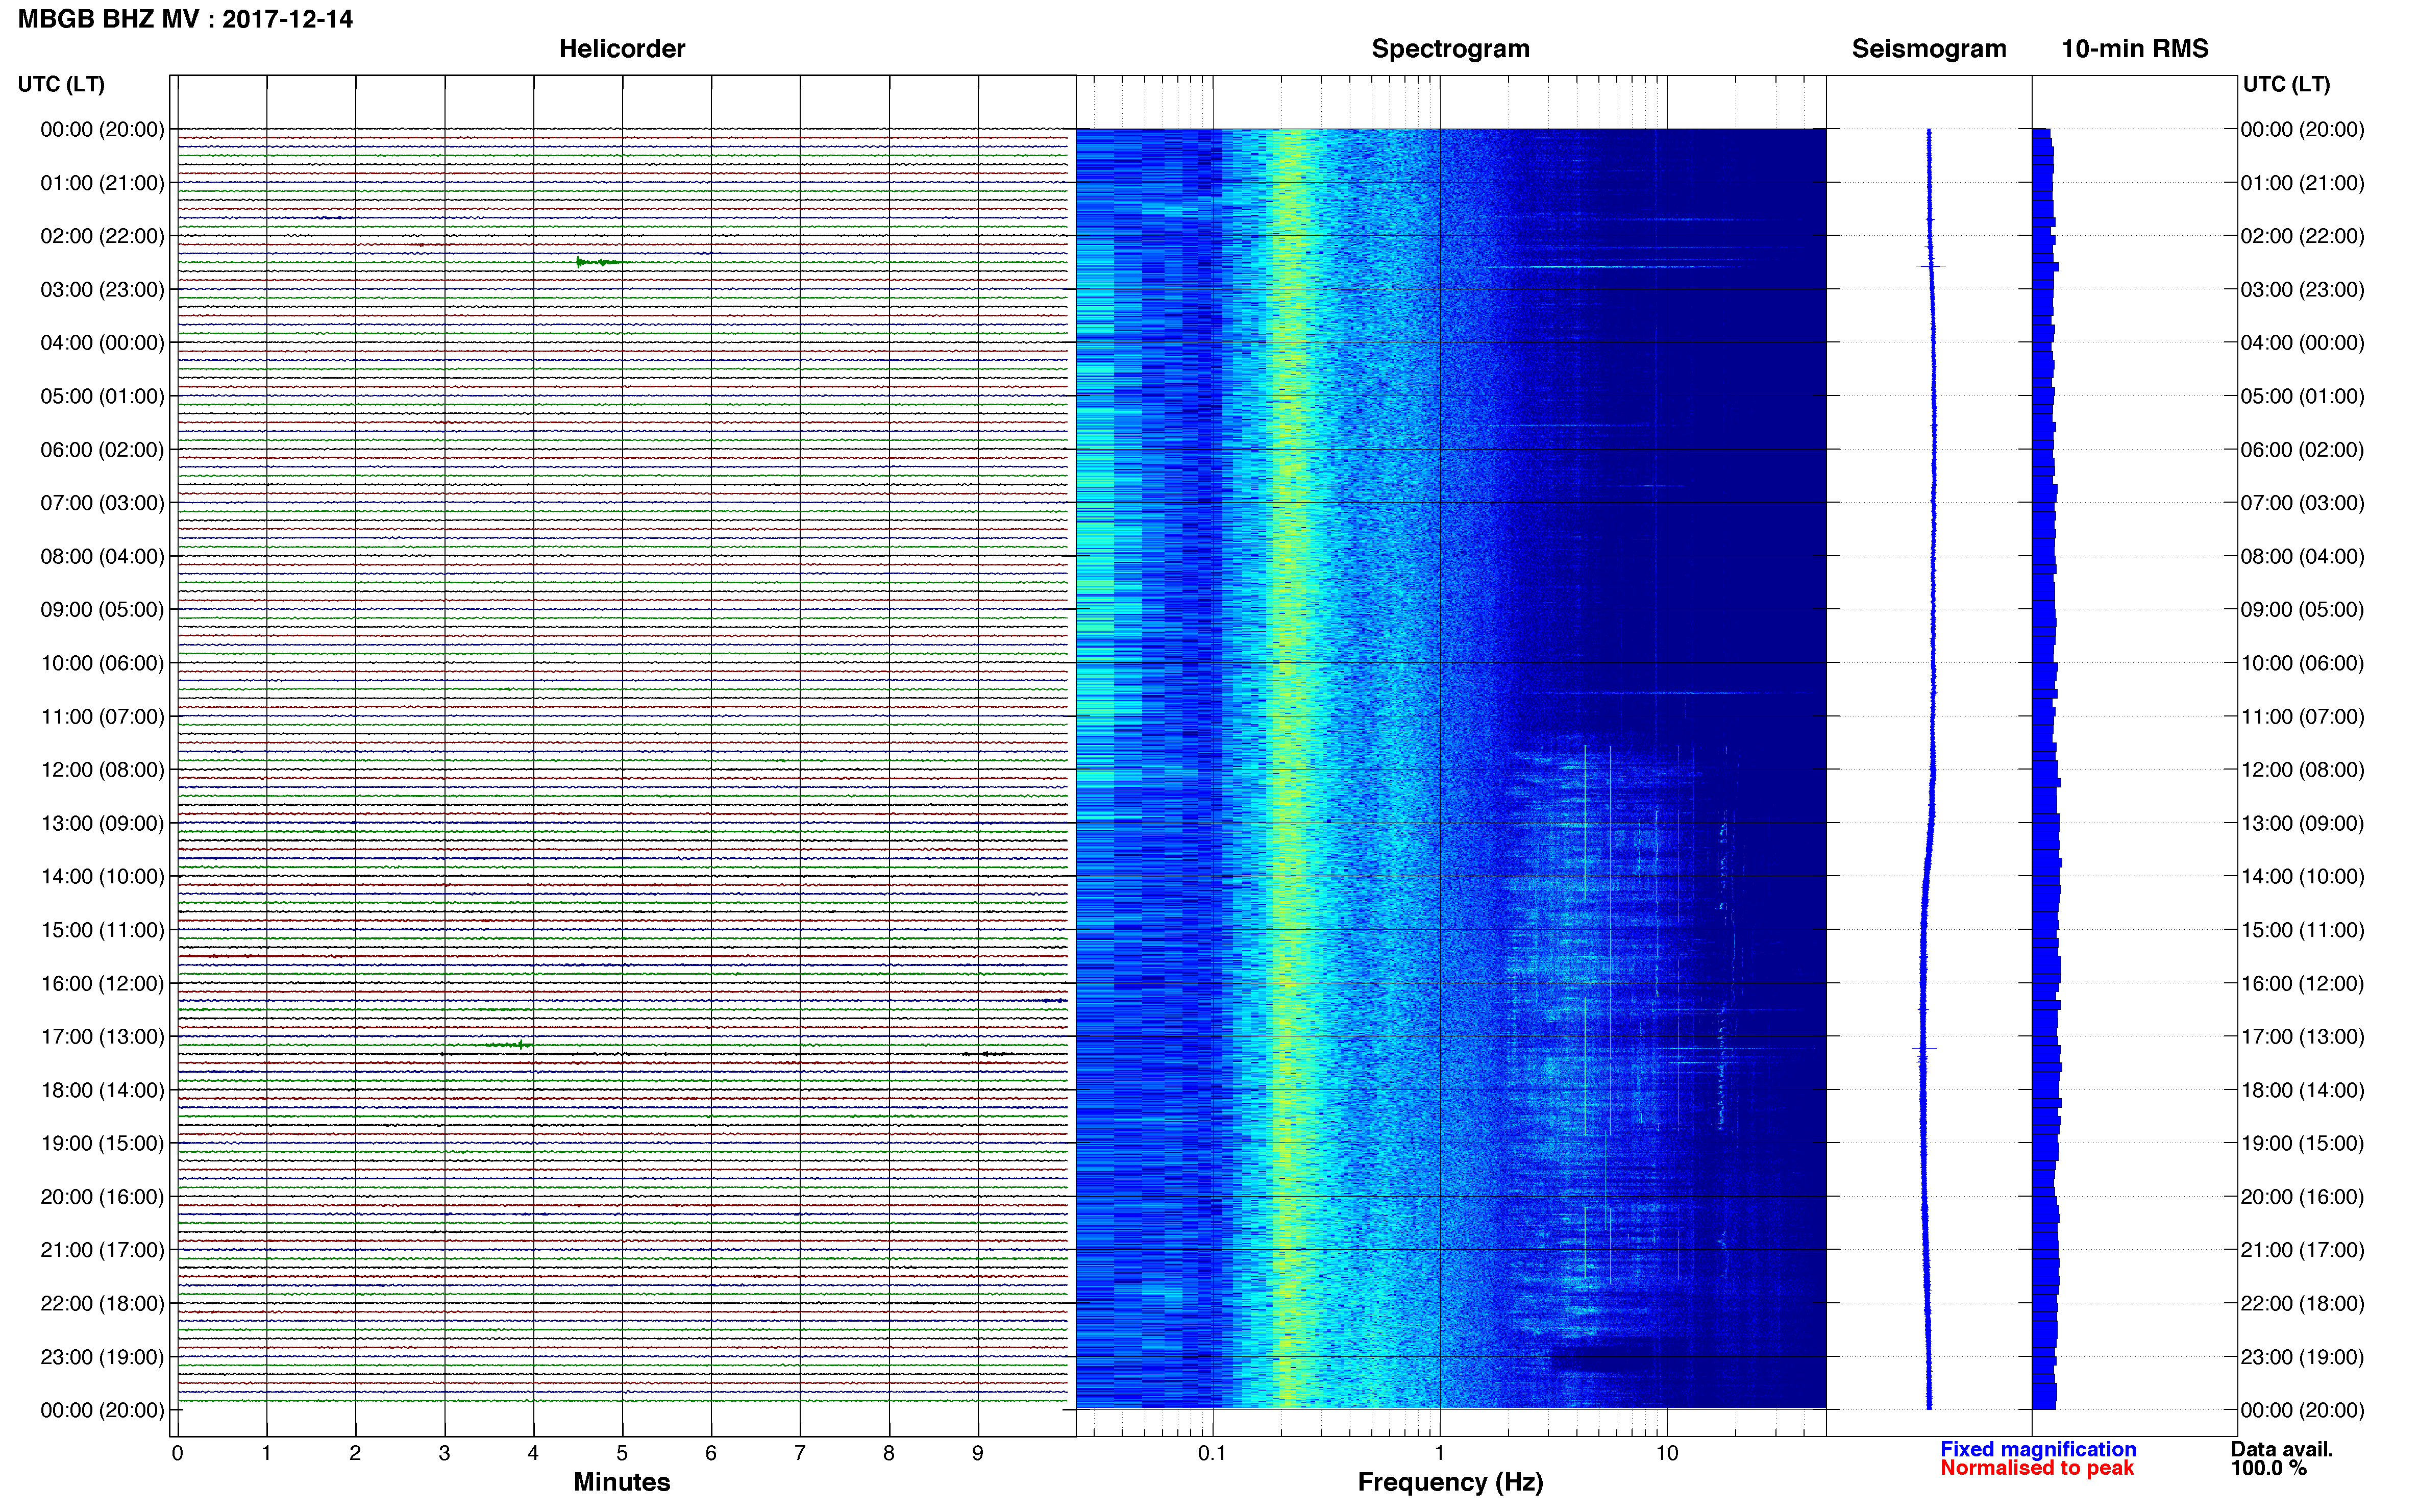This screenshot has width=2419, height=1512.
Task: Click the 0 minute tick label
Action: [x=177, y=1453]
